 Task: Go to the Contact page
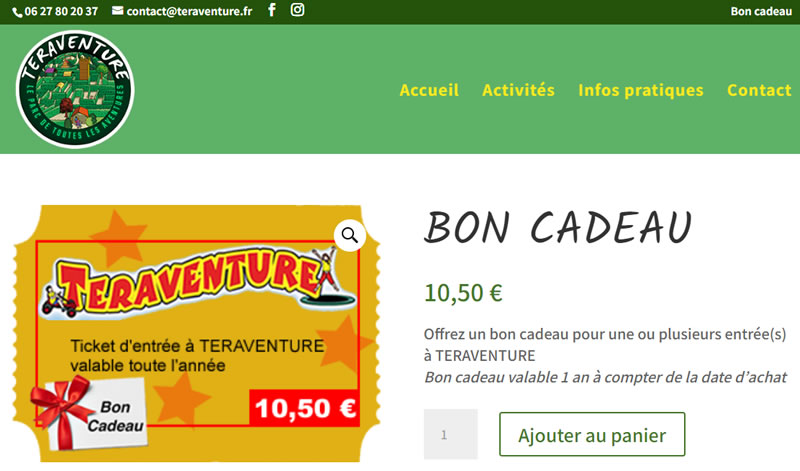coord(759,90)
